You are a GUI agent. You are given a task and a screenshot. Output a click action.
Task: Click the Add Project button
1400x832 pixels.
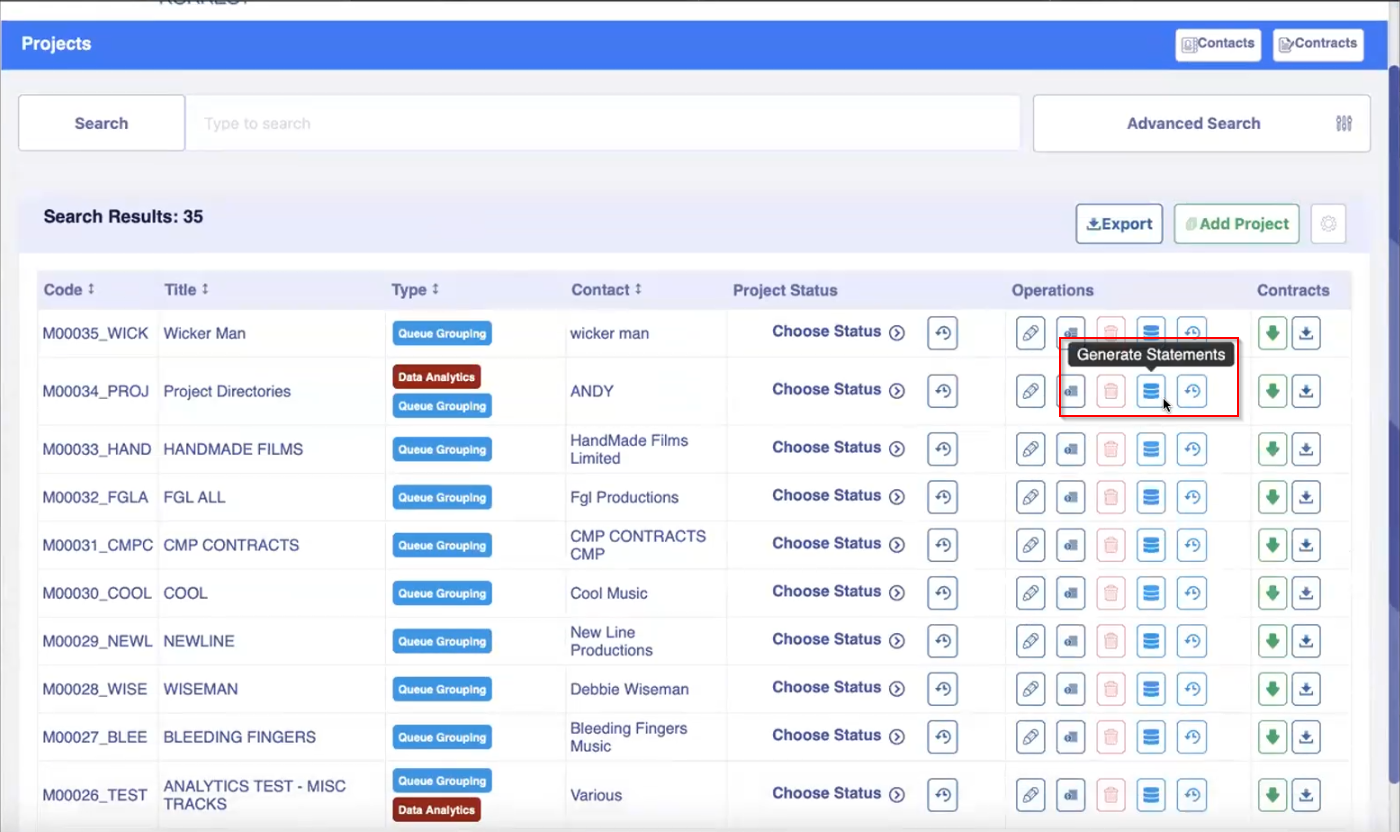pyautogui.click(x=1236, y=224)
